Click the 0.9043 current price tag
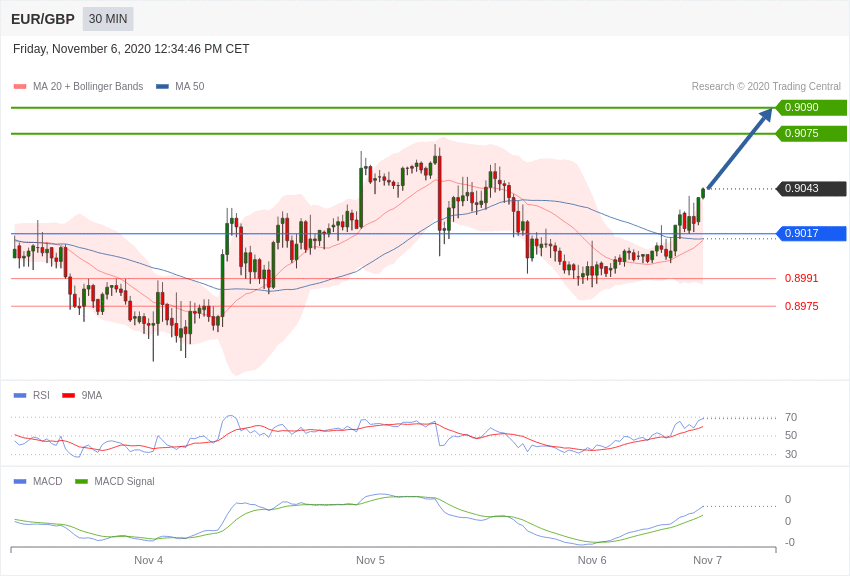This screenshot has width=850, height=576. [811, 189]
